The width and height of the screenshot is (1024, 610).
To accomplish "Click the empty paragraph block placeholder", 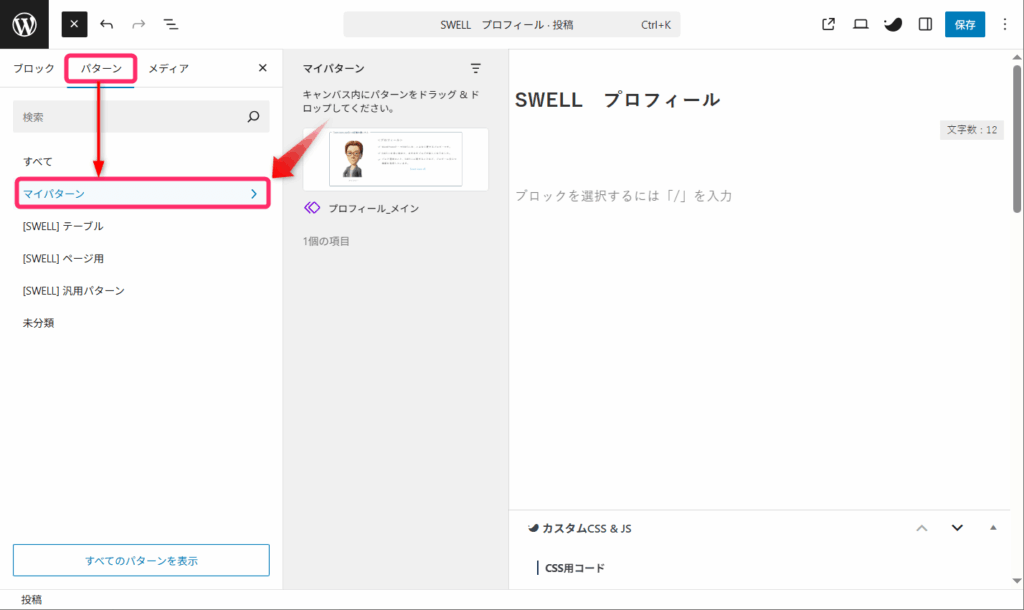I will click(624, 196).
